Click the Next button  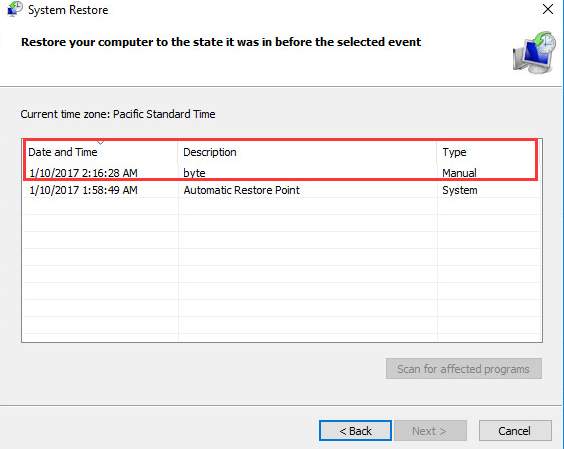(x=431, y=431)
